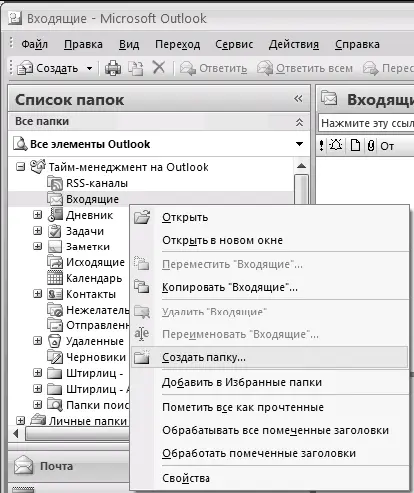This screenshot has width=414, height=493.
Task: Click the Delete X icon in the toolbar
Action: pyautogui.click(x=159, y=68)
